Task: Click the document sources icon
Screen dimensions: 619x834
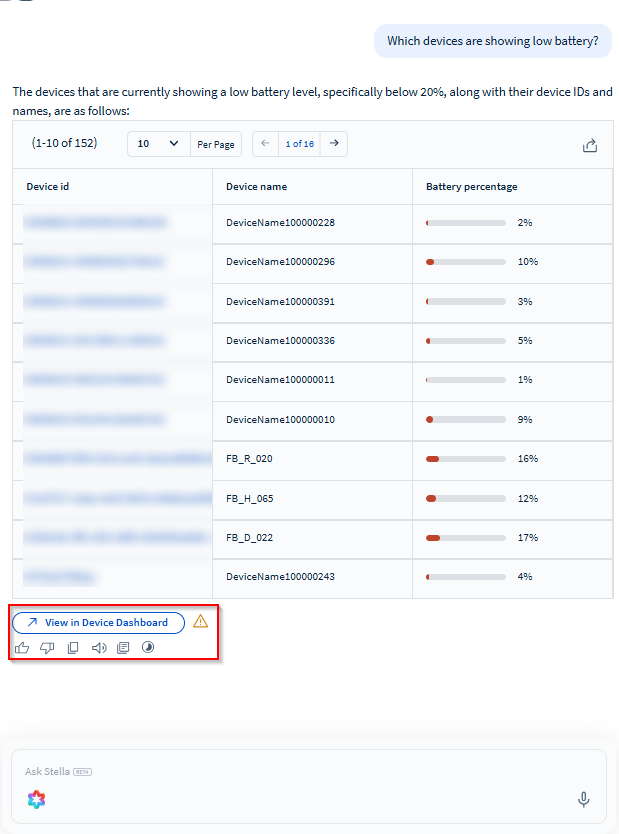Action: pyautogui.click(x=124, y=648)
